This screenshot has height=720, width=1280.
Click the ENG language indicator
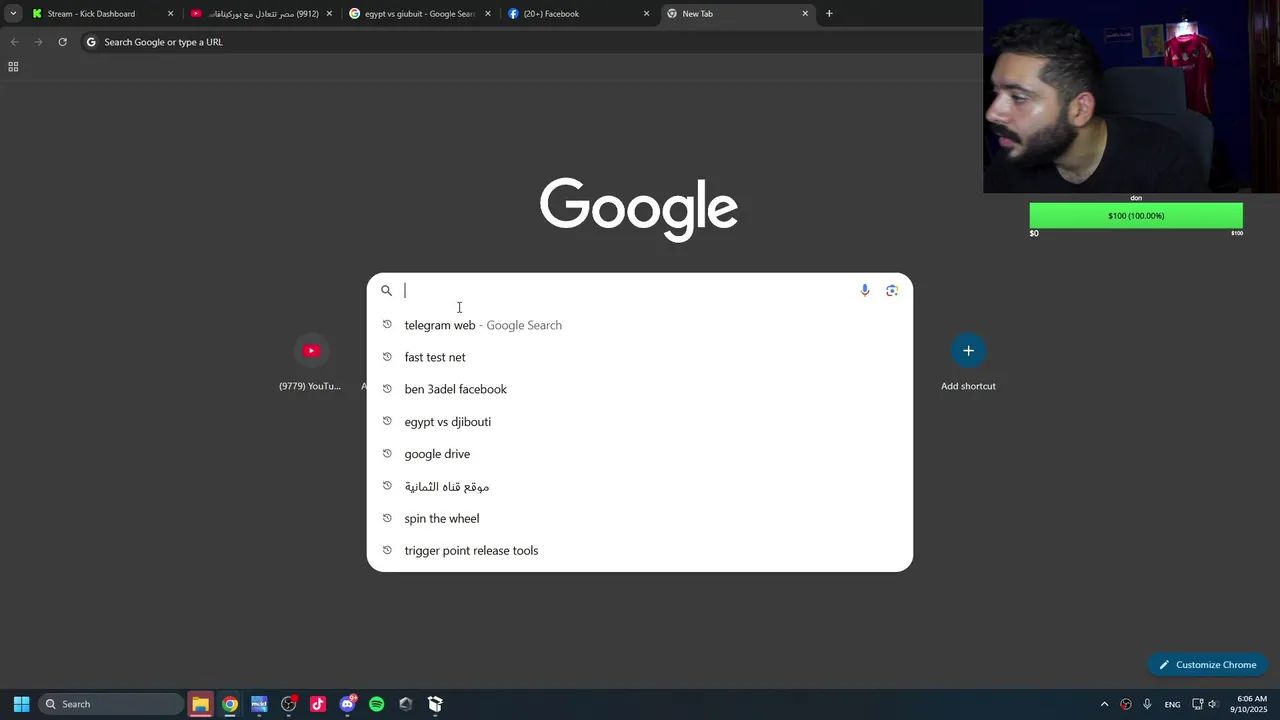(x=1172, y=705)
